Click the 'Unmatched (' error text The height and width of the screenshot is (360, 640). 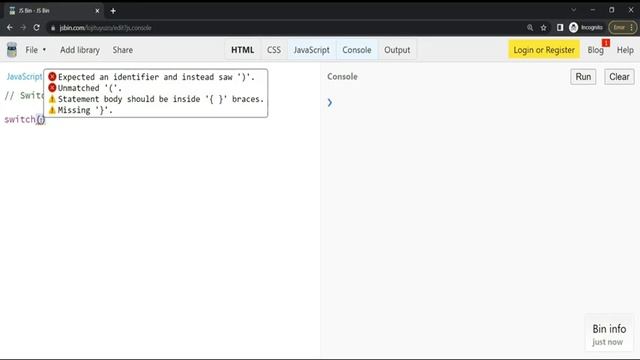pos(90,88)
